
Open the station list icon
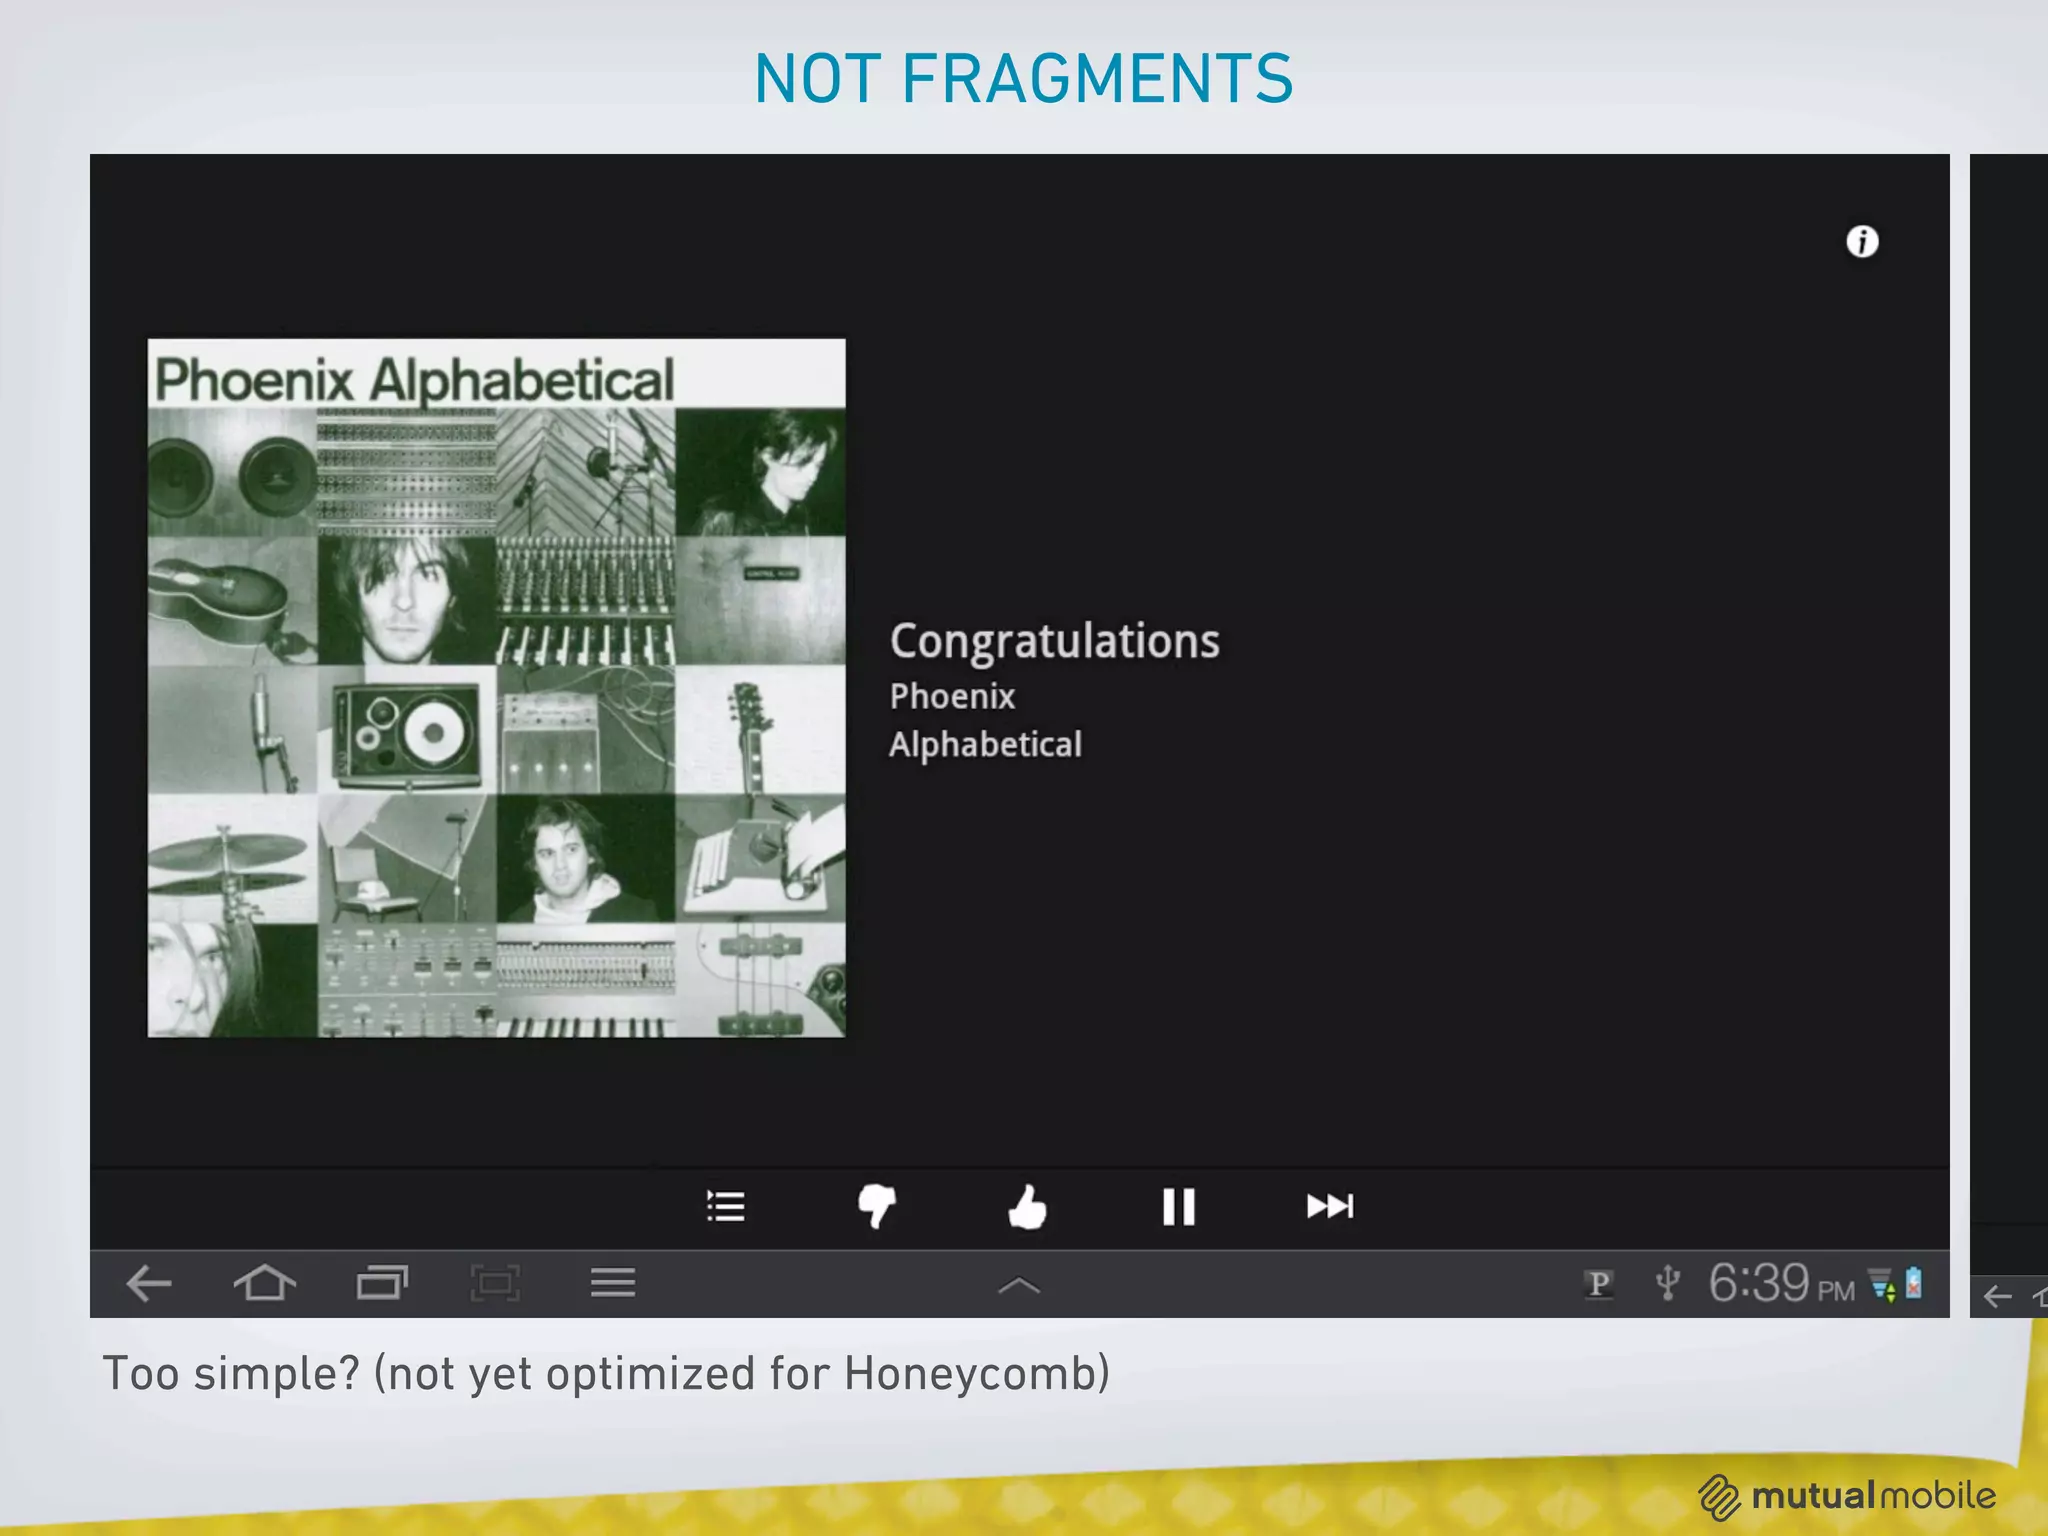point(726,1206)
